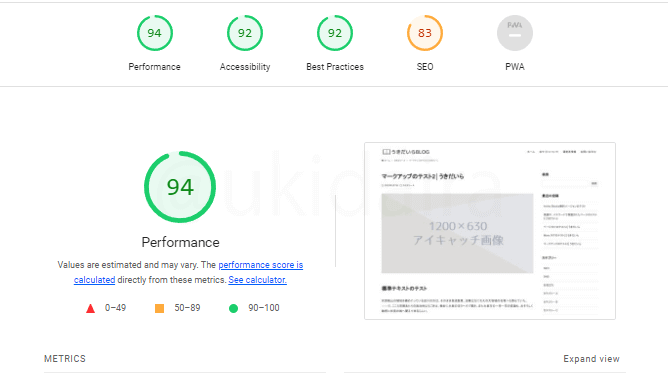Click the Performance score gauge showing 94 at top
Viewport: 668px width, 376px height.
[x=155, y=33]
